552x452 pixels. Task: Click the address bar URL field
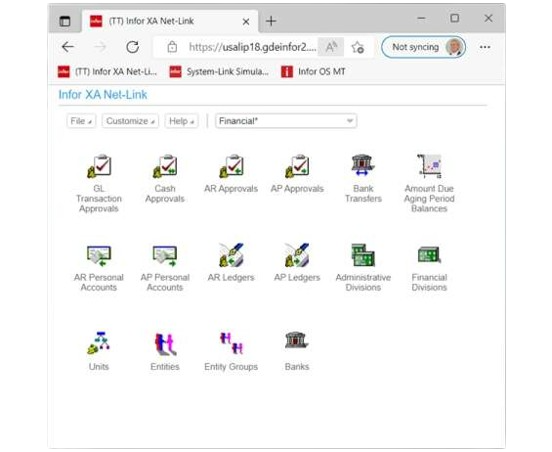point(252,47)
